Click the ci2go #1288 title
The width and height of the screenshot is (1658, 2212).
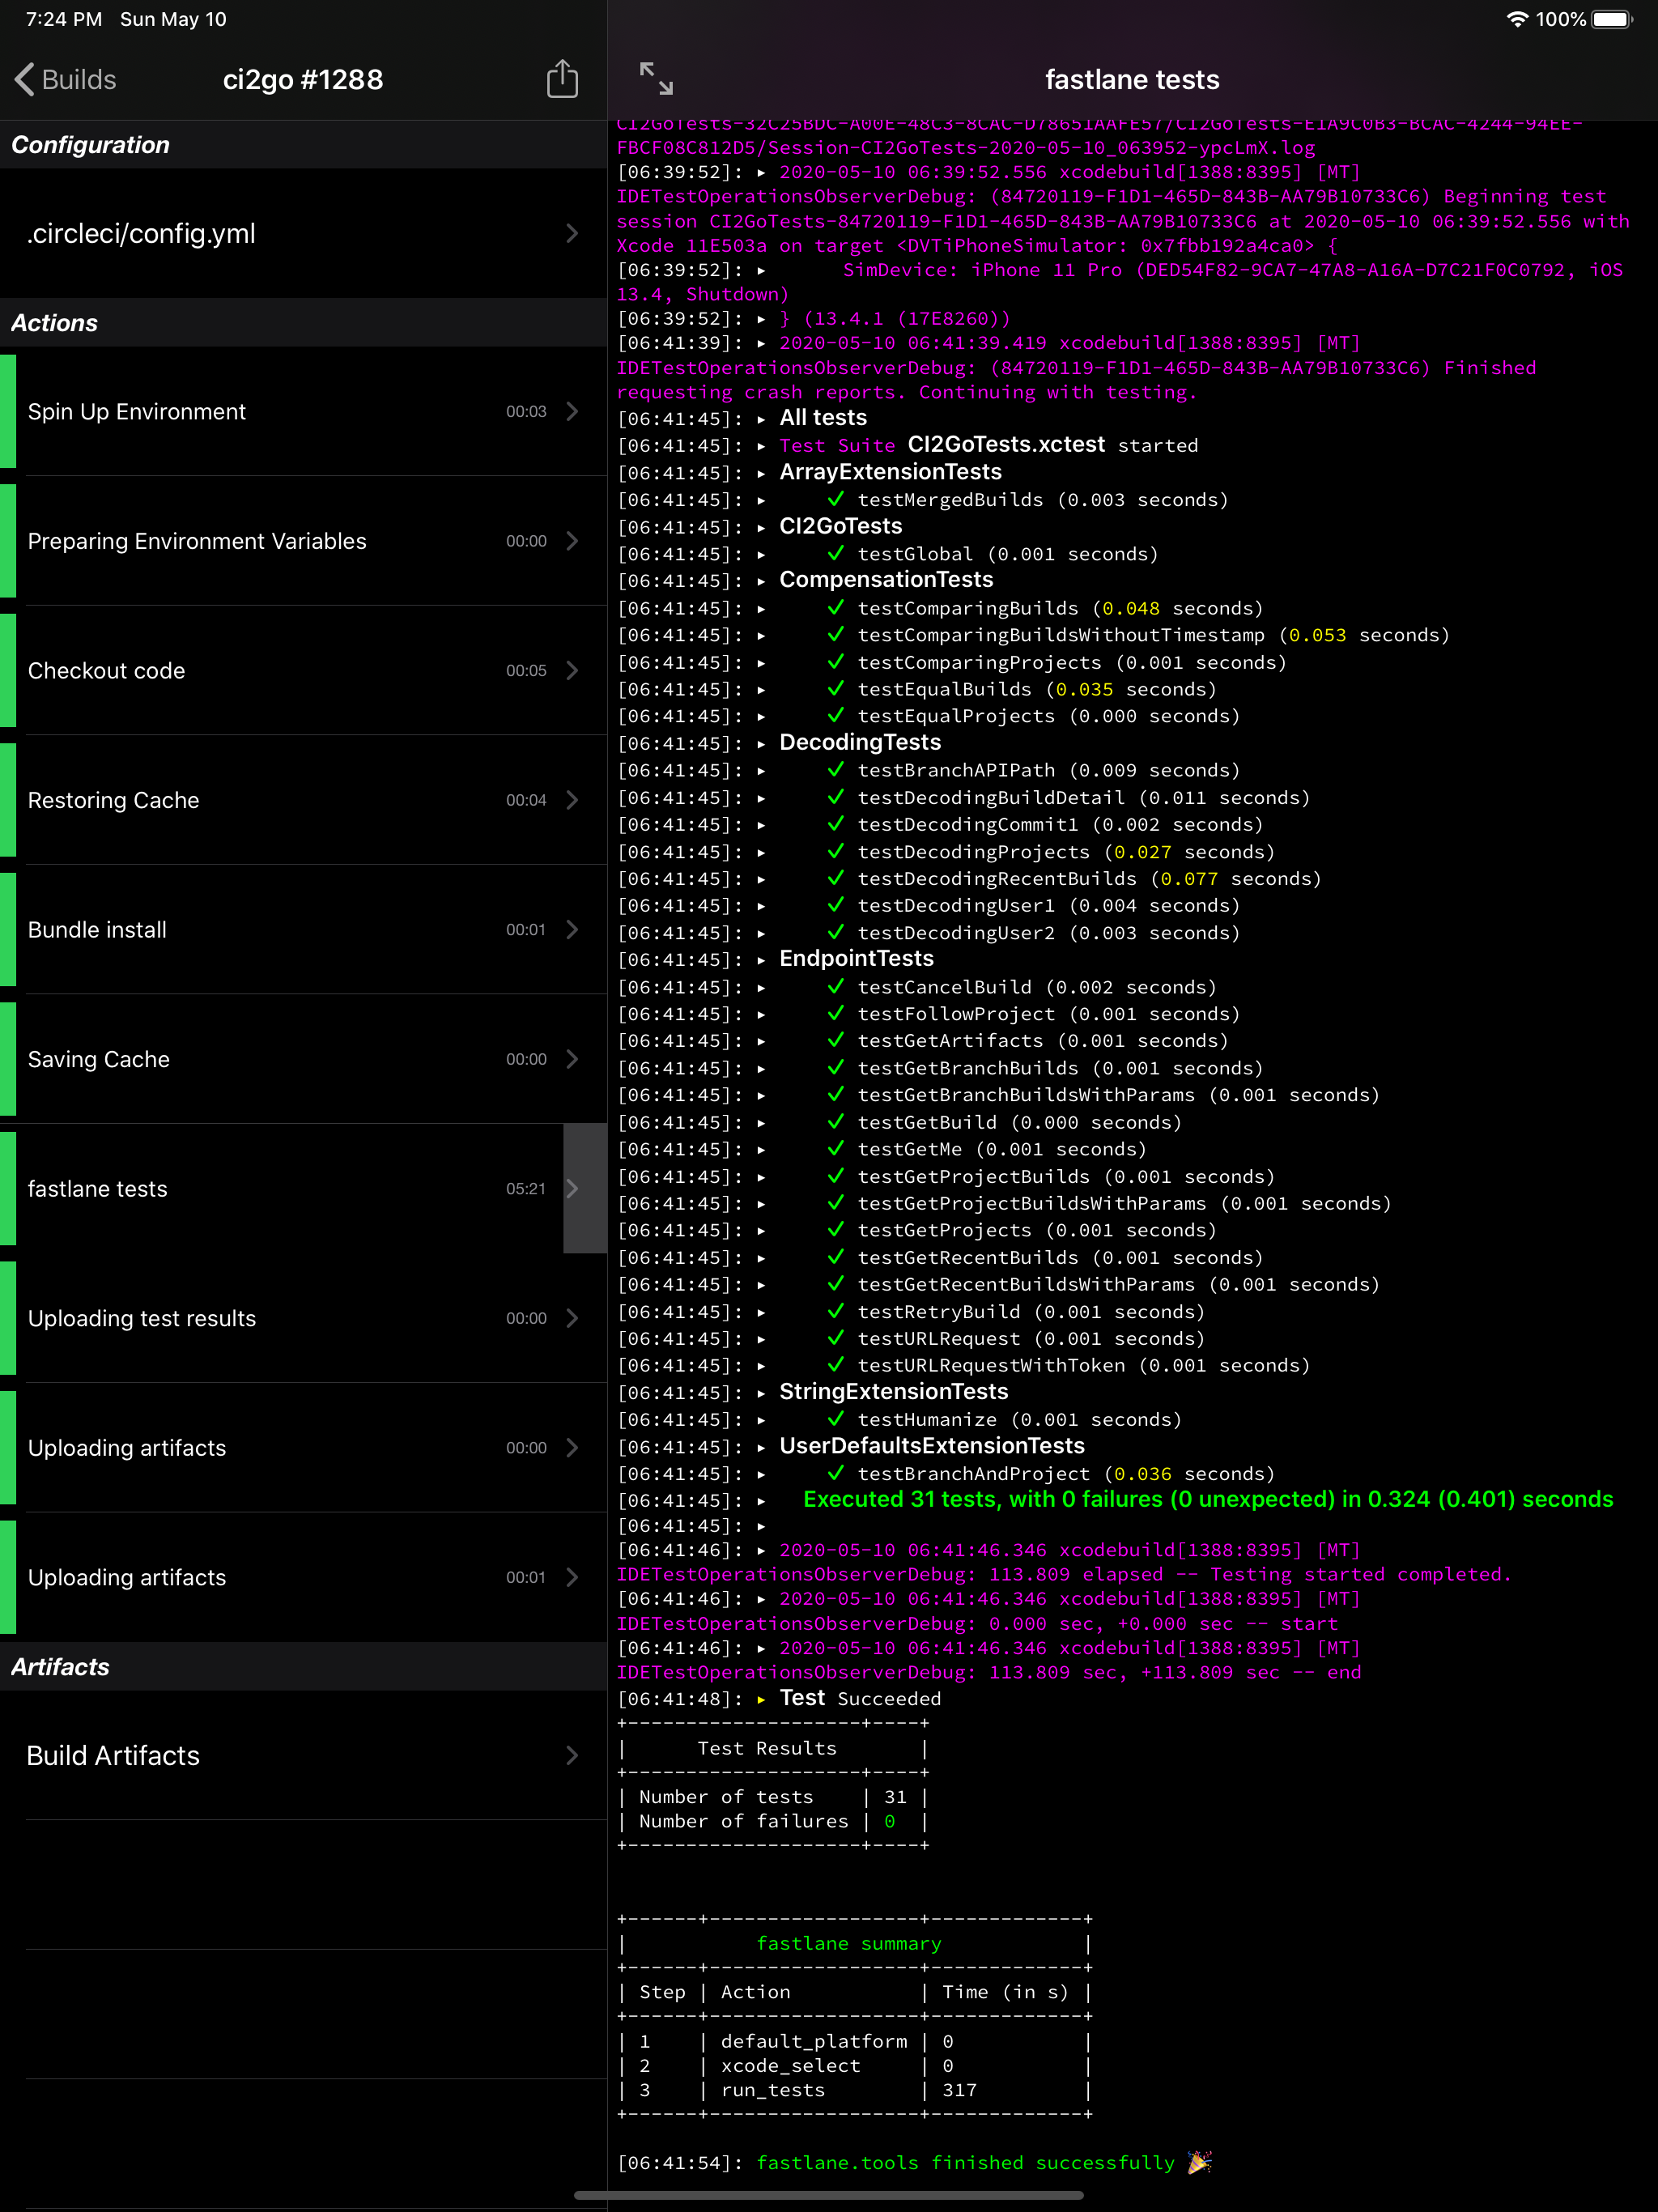click(x=303, y=80)
